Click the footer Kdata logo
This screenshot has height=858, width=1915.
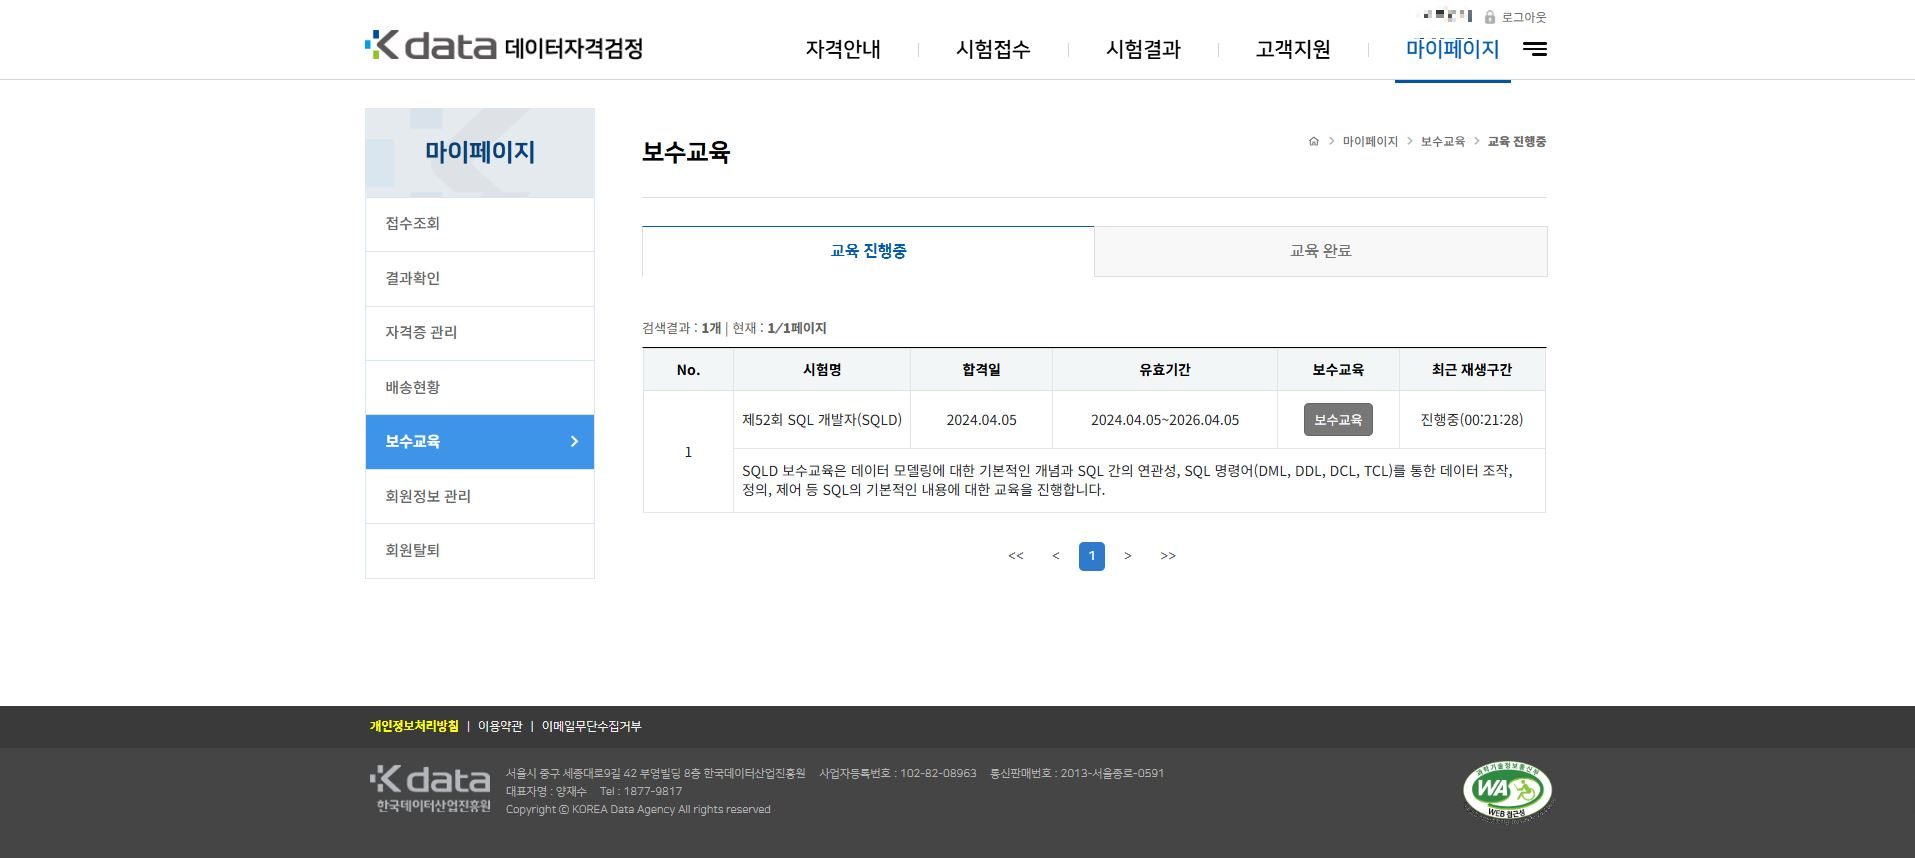pos(430,788)
